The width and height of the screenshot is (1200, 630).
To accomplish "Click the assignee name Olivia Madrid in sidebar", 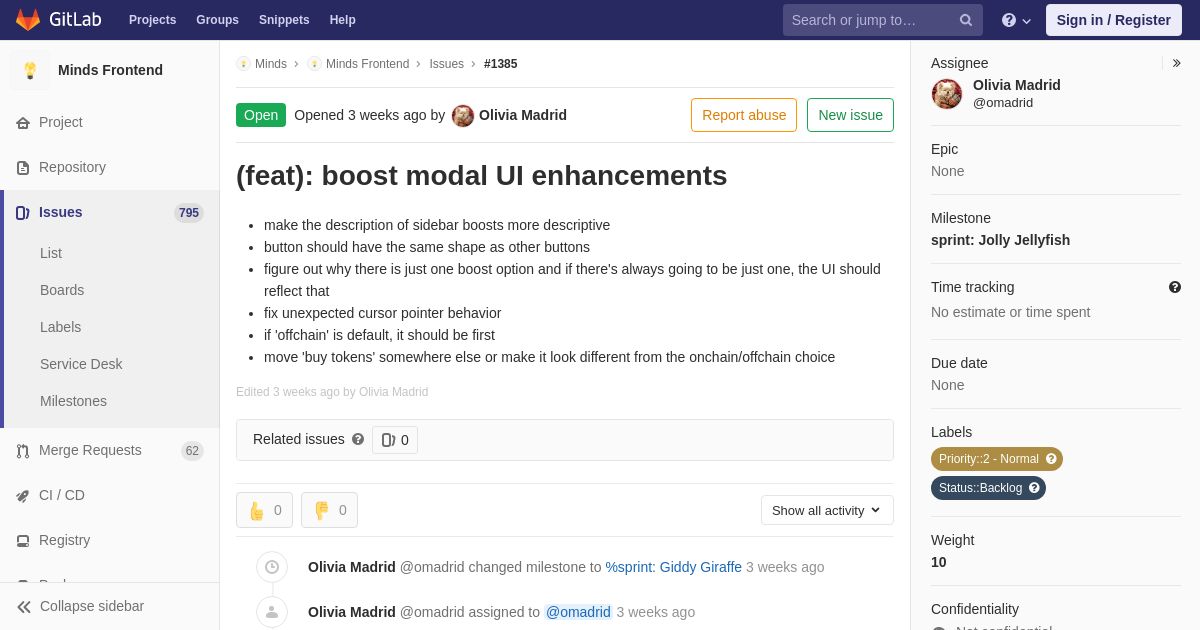I will [x=1017, y=85].
